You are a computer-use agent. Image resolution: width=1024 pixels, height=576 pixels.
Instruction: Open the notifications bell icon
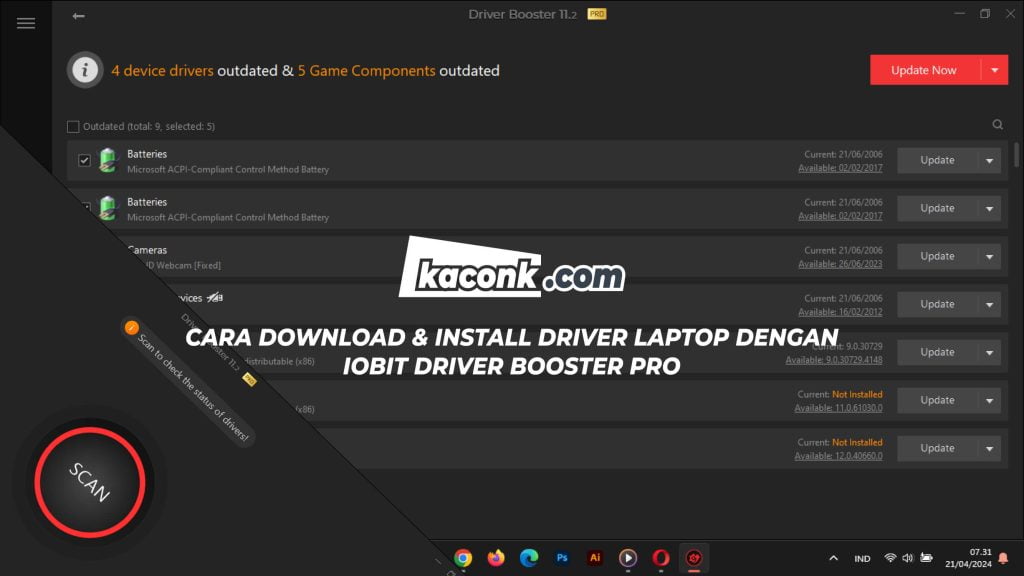pos(1003,558)
